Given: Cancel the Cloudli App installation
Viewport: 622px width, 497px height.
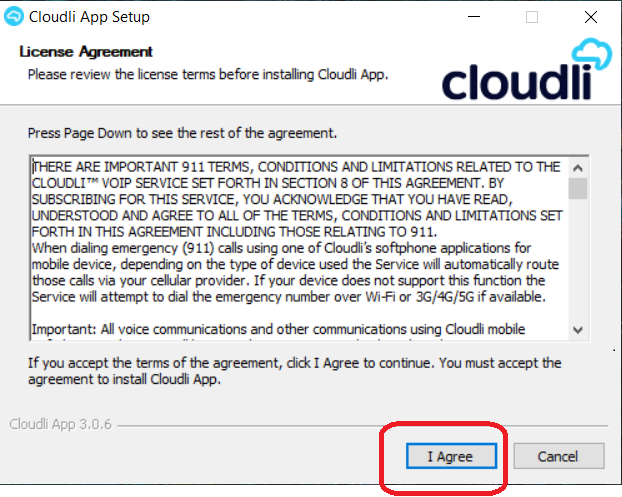Looking at the screenshot, I should pyautogui.click(x=559, y=456).
